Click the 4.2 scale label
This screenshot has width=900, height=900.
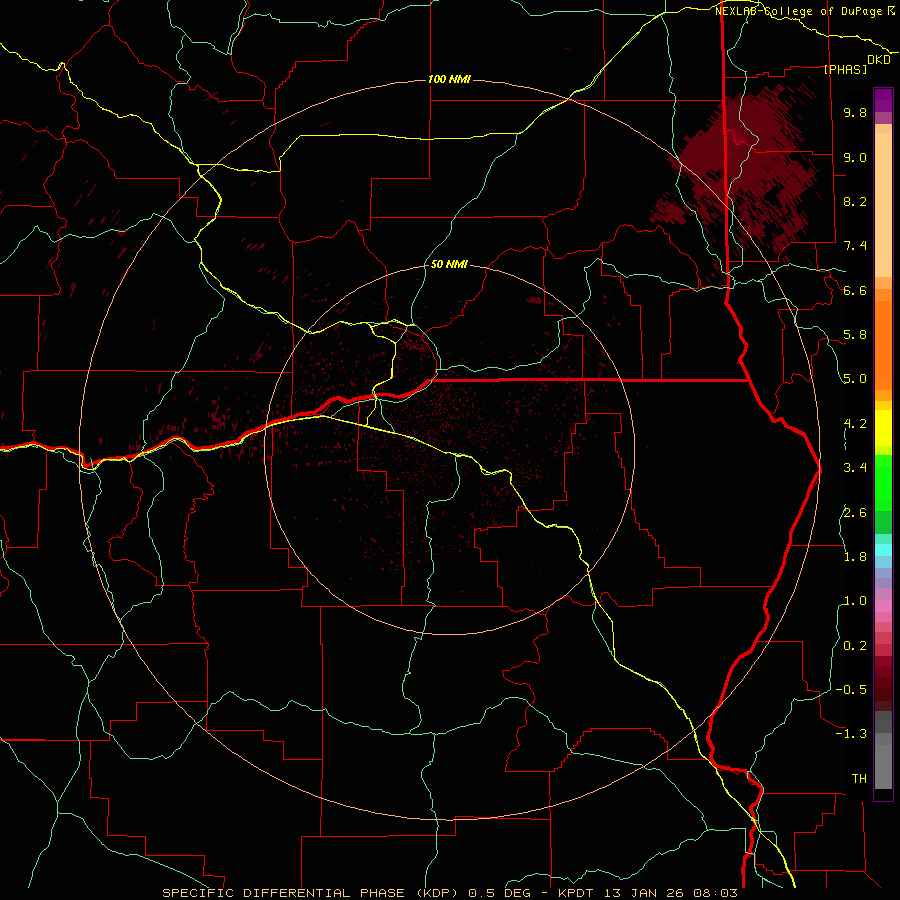pyautogui.click(x=855, y=424)
